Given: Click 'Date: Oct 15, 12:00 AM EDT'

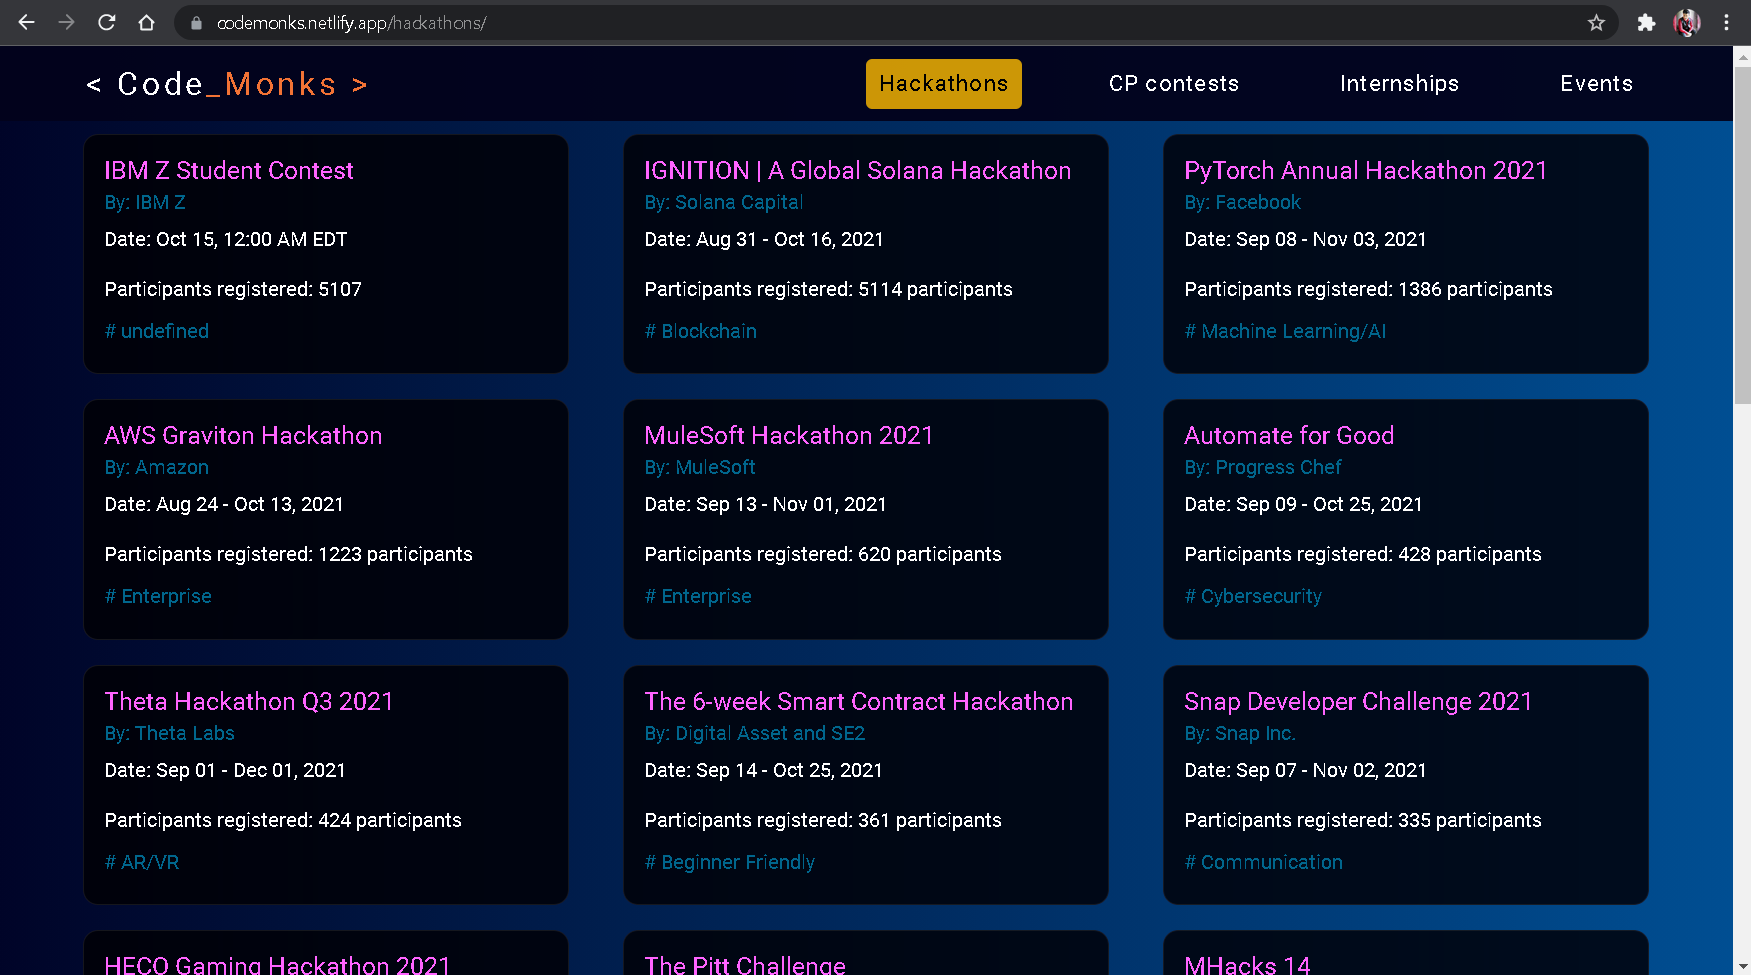Looking at the screenshot, I should [x=226, y=240].
